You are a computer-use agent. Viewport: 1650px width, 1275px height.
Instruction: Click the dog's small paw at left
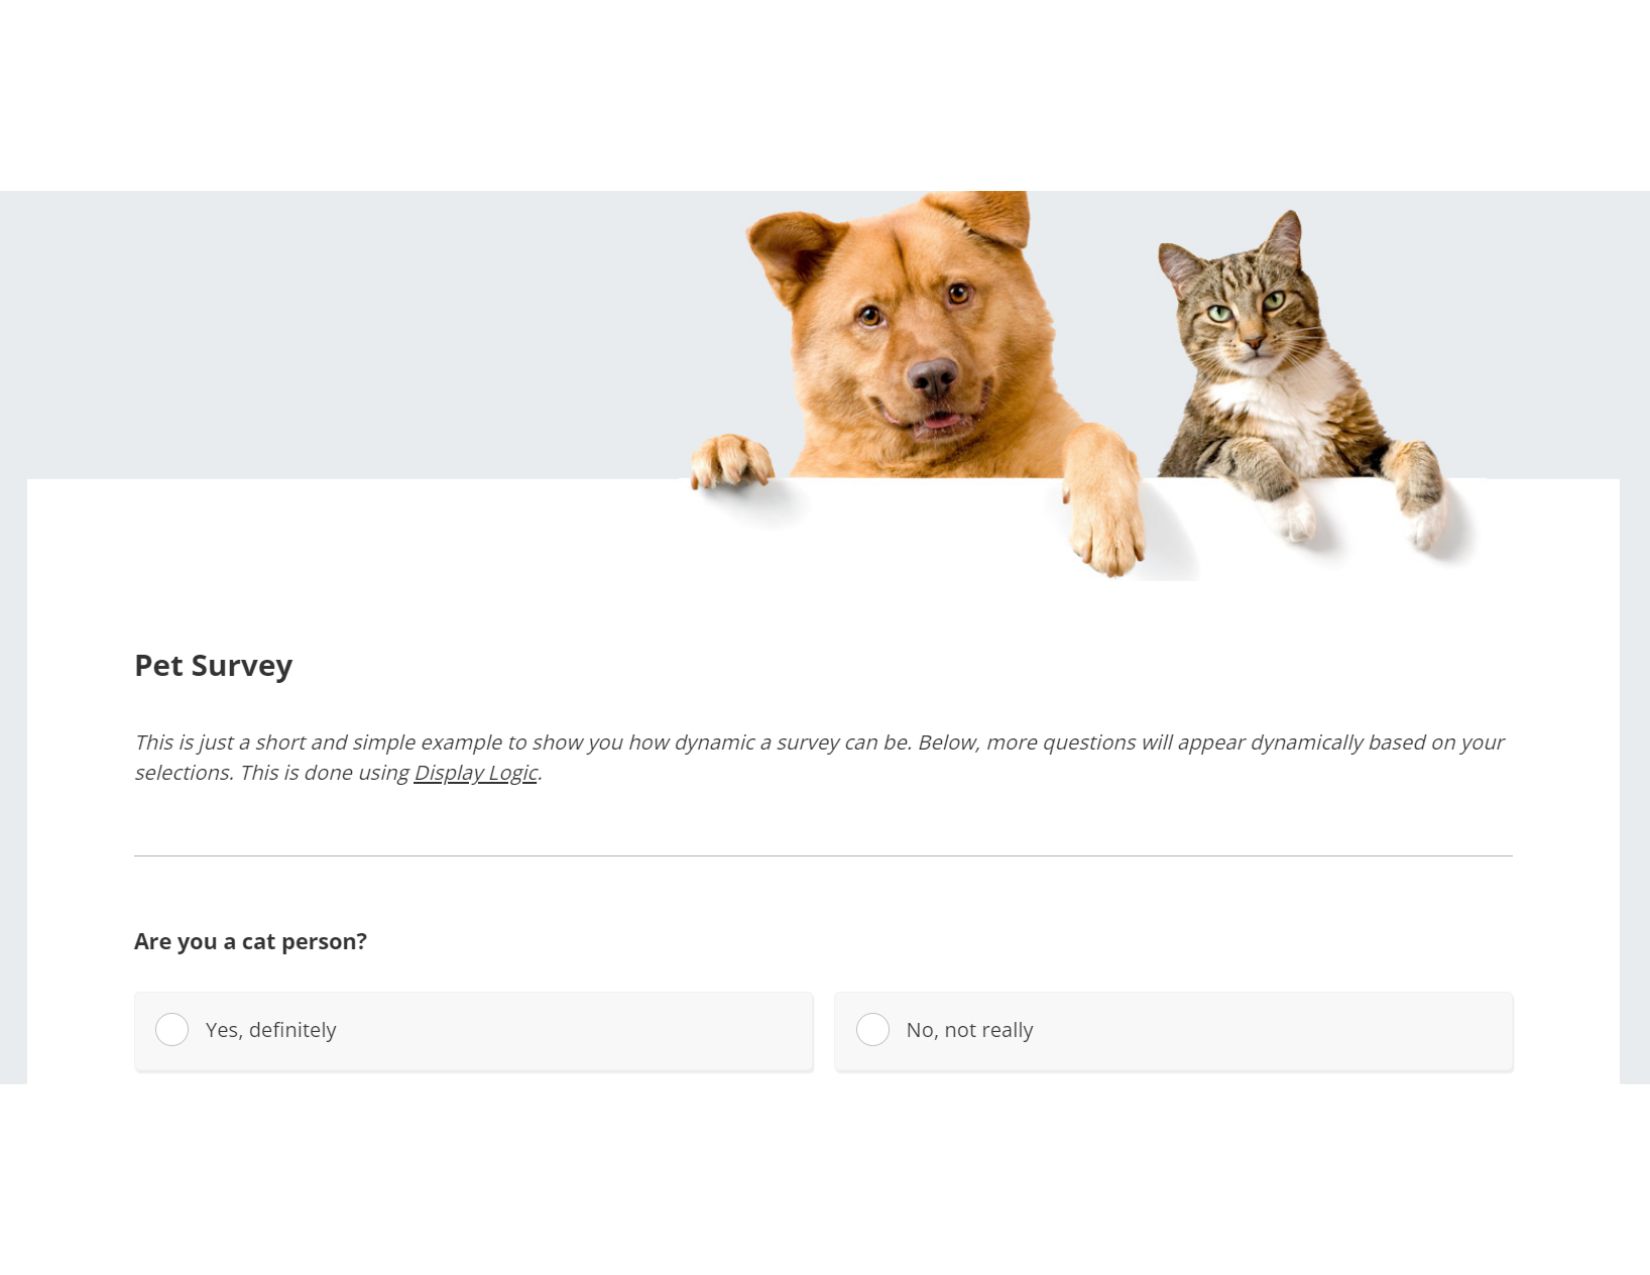(732, 461)
